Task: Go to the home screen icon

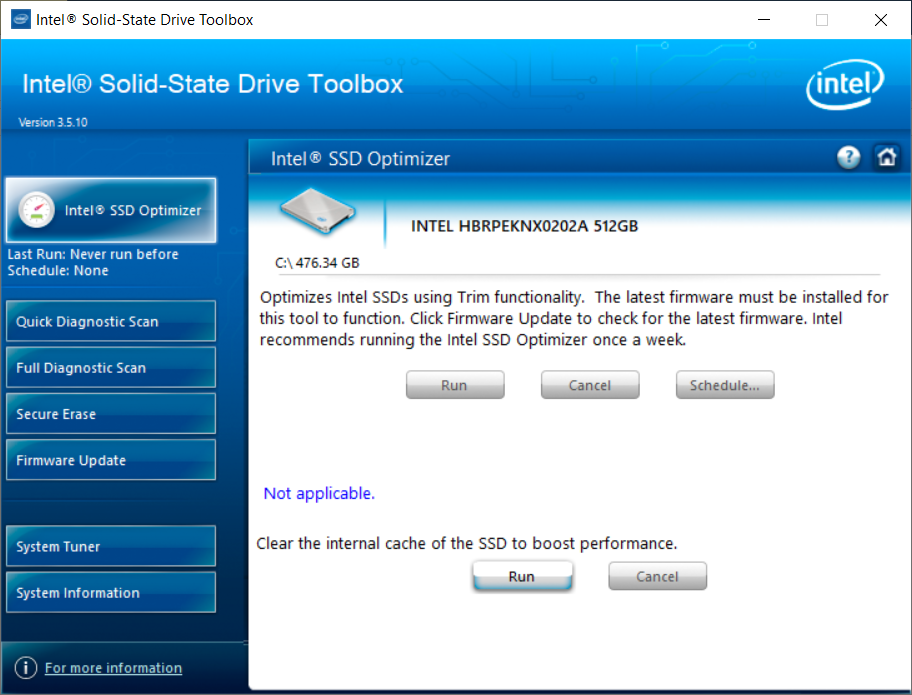Action: pyautogui.click(x=886, y=157)
